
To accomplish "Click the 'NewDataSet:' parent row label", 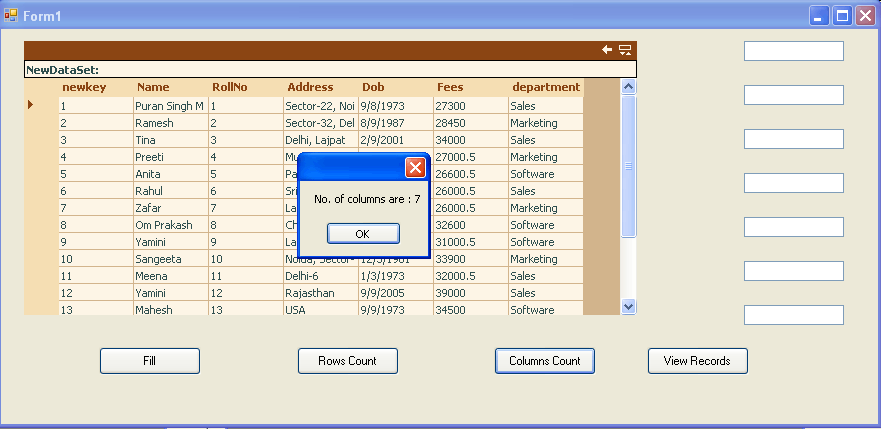I will (62, 70).
